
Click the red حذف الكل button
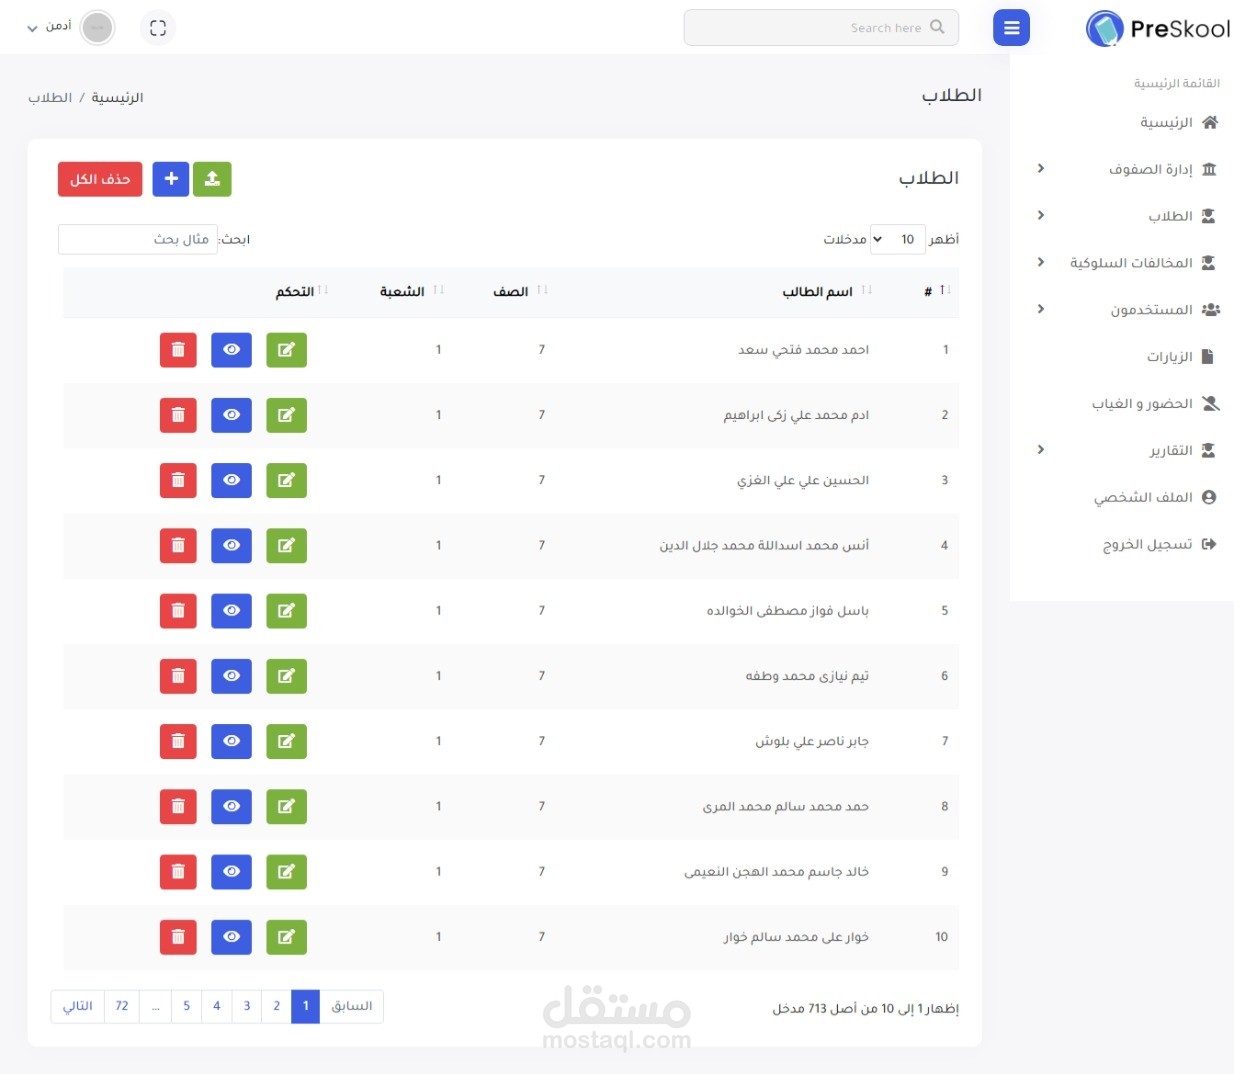(x=100, y=179)
